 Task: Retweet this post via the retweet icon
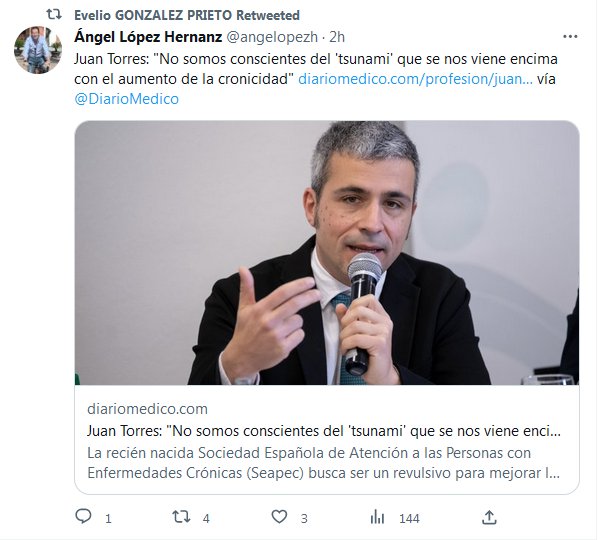[x=181, y=517]
